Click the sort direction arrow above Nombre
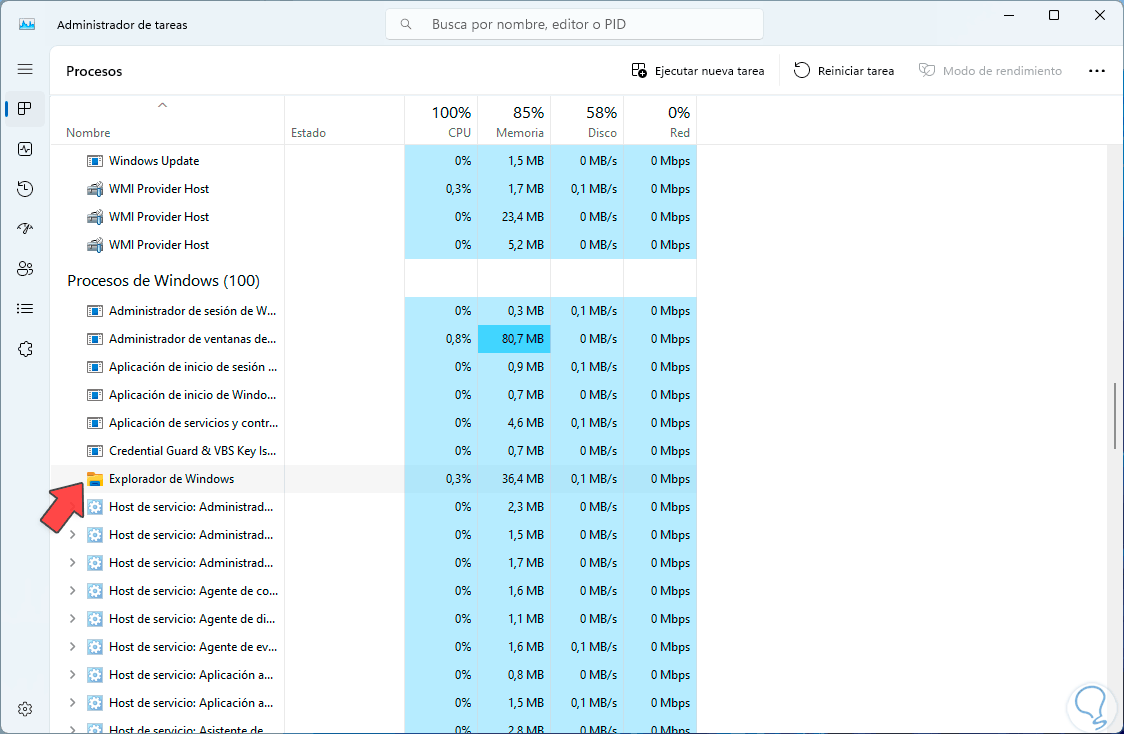1124x734 pixels. pyautogui.click(x=163, y=105)
